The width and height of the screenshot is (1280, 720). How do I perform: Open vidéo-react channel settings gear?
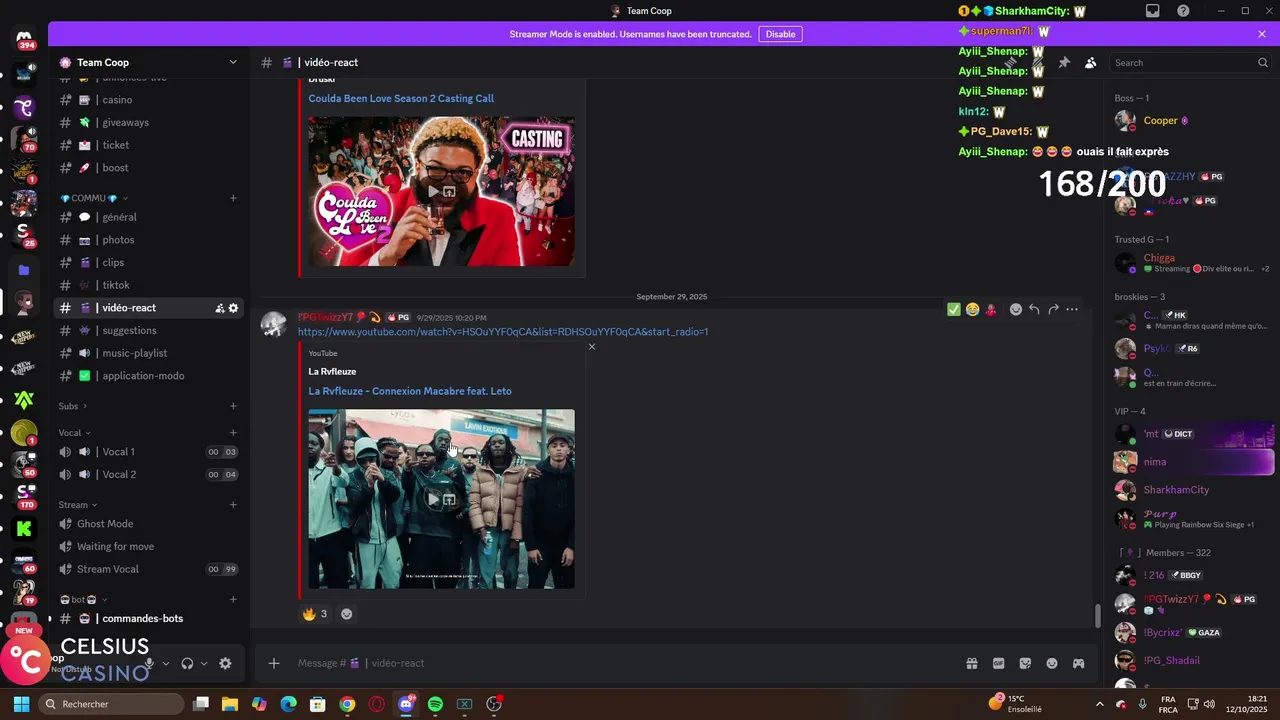233,308
